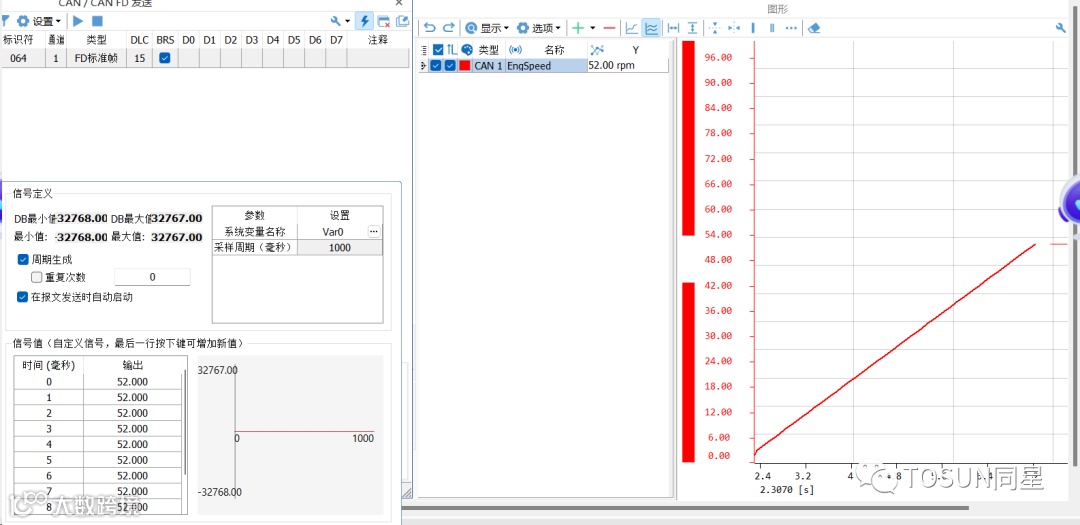Image resolution: width=1080 pixels, height=525 pixels.
Task: Click the horizontal zoom arrows icon
Action: [734, 28]
